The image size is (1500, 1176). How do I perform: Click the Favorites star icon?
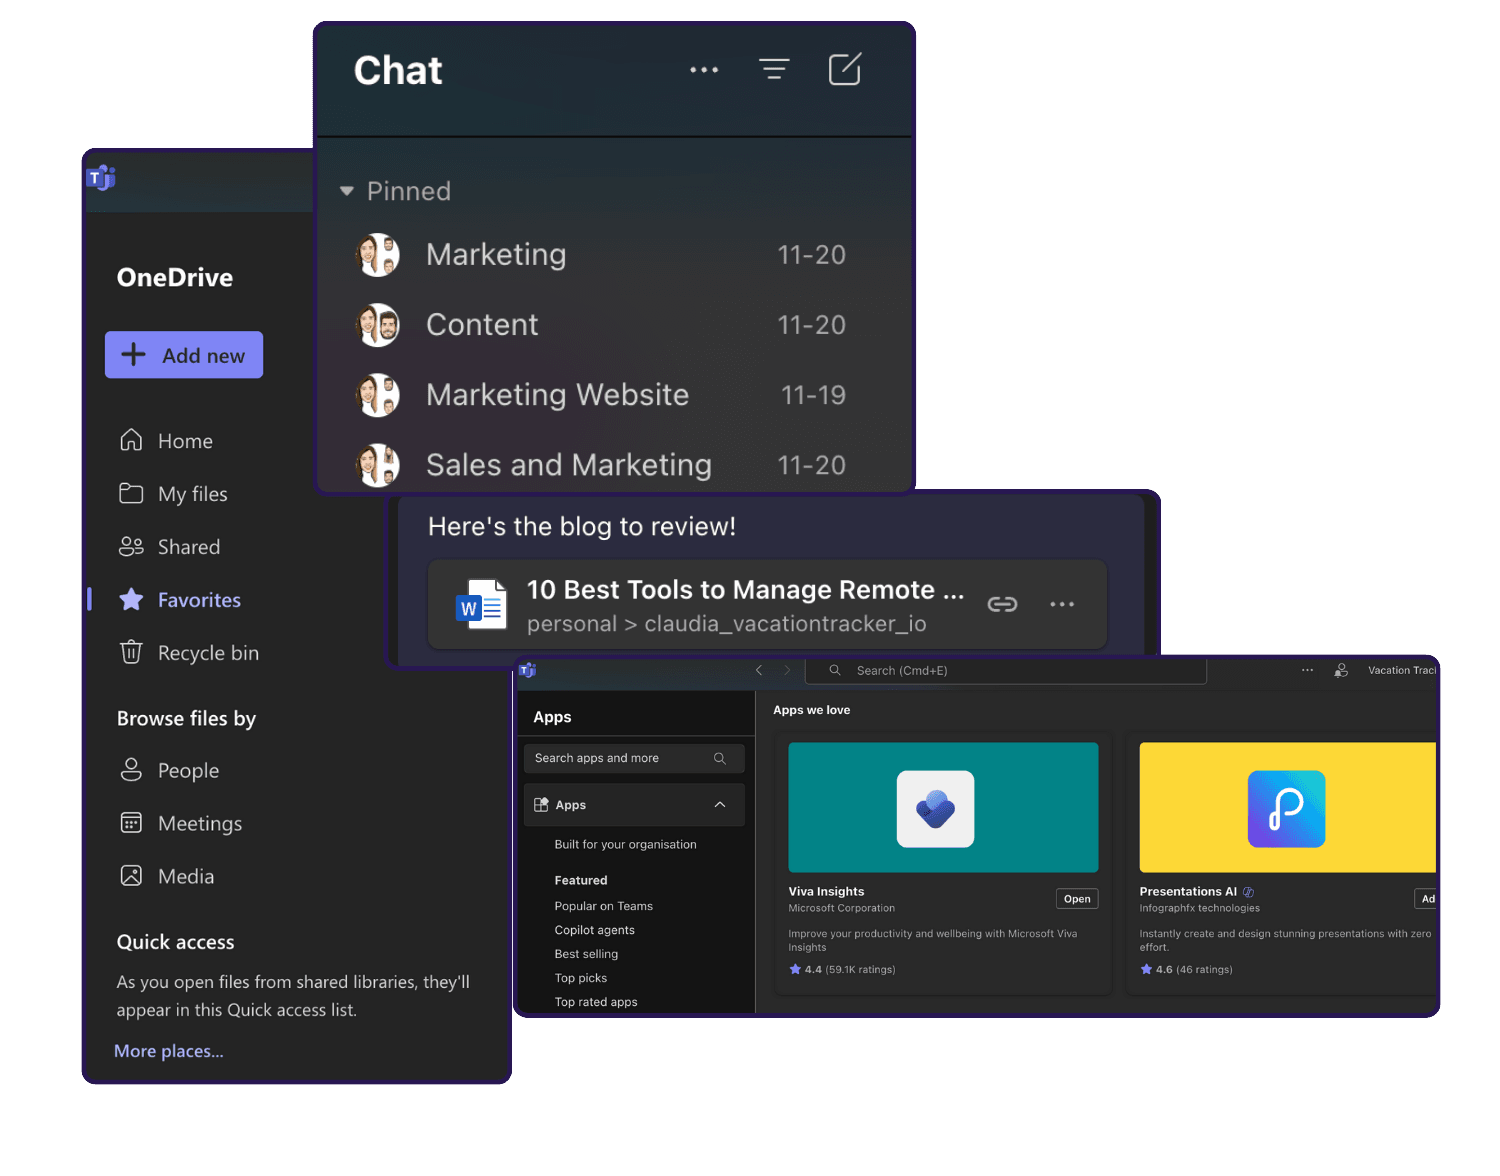(x=131, y=599)
